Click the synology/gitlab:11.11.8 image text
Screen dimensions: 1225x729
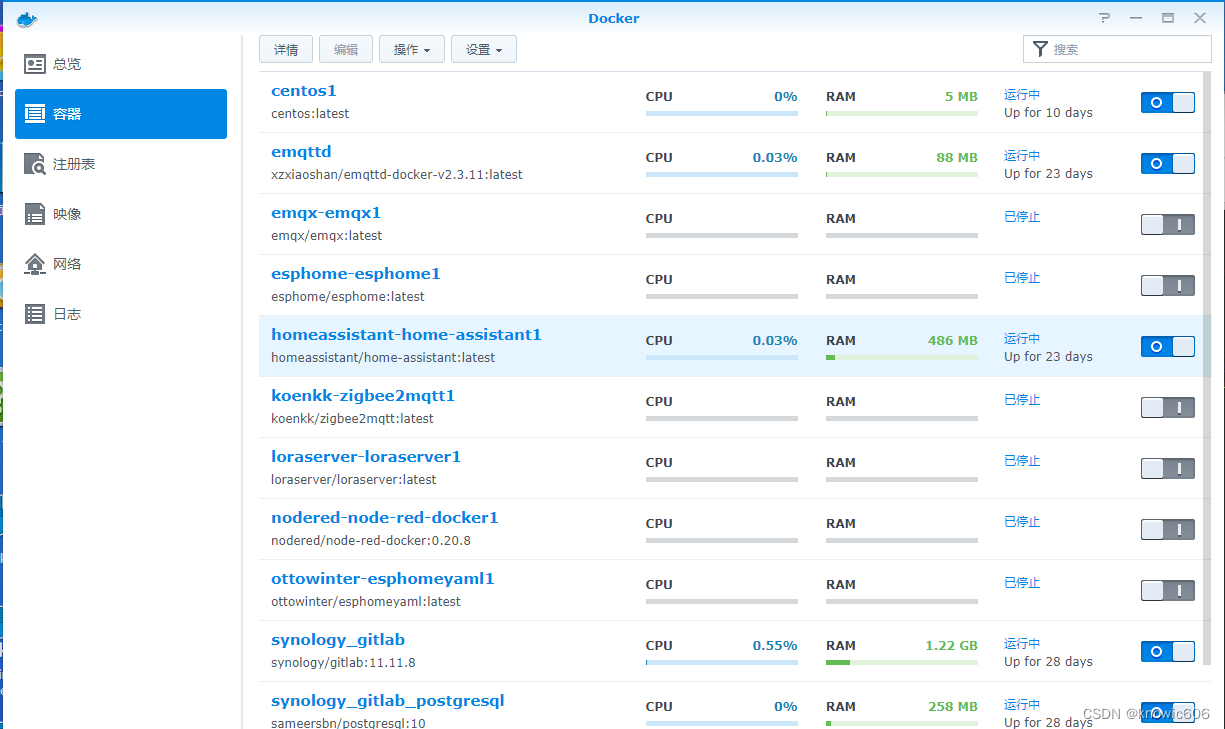343,663
